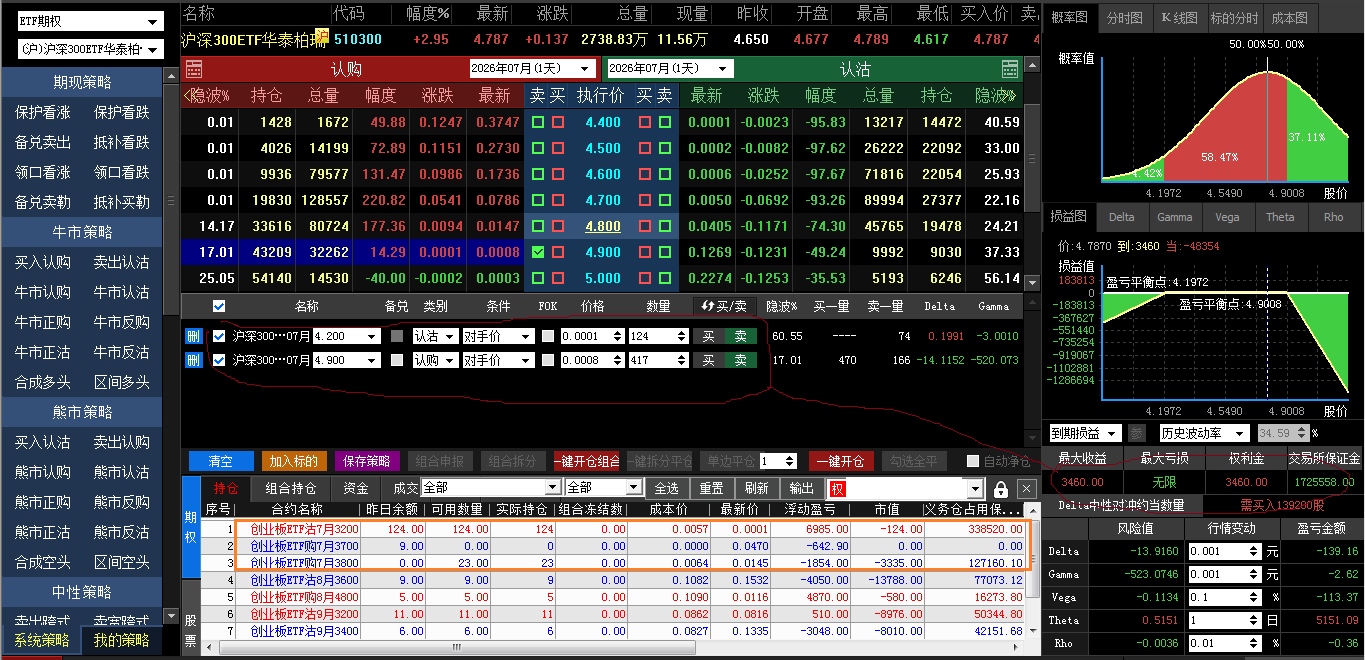Select the 买入认购 bull strategy
Viewport: 1365px width, 660px height.
[43, 262]
